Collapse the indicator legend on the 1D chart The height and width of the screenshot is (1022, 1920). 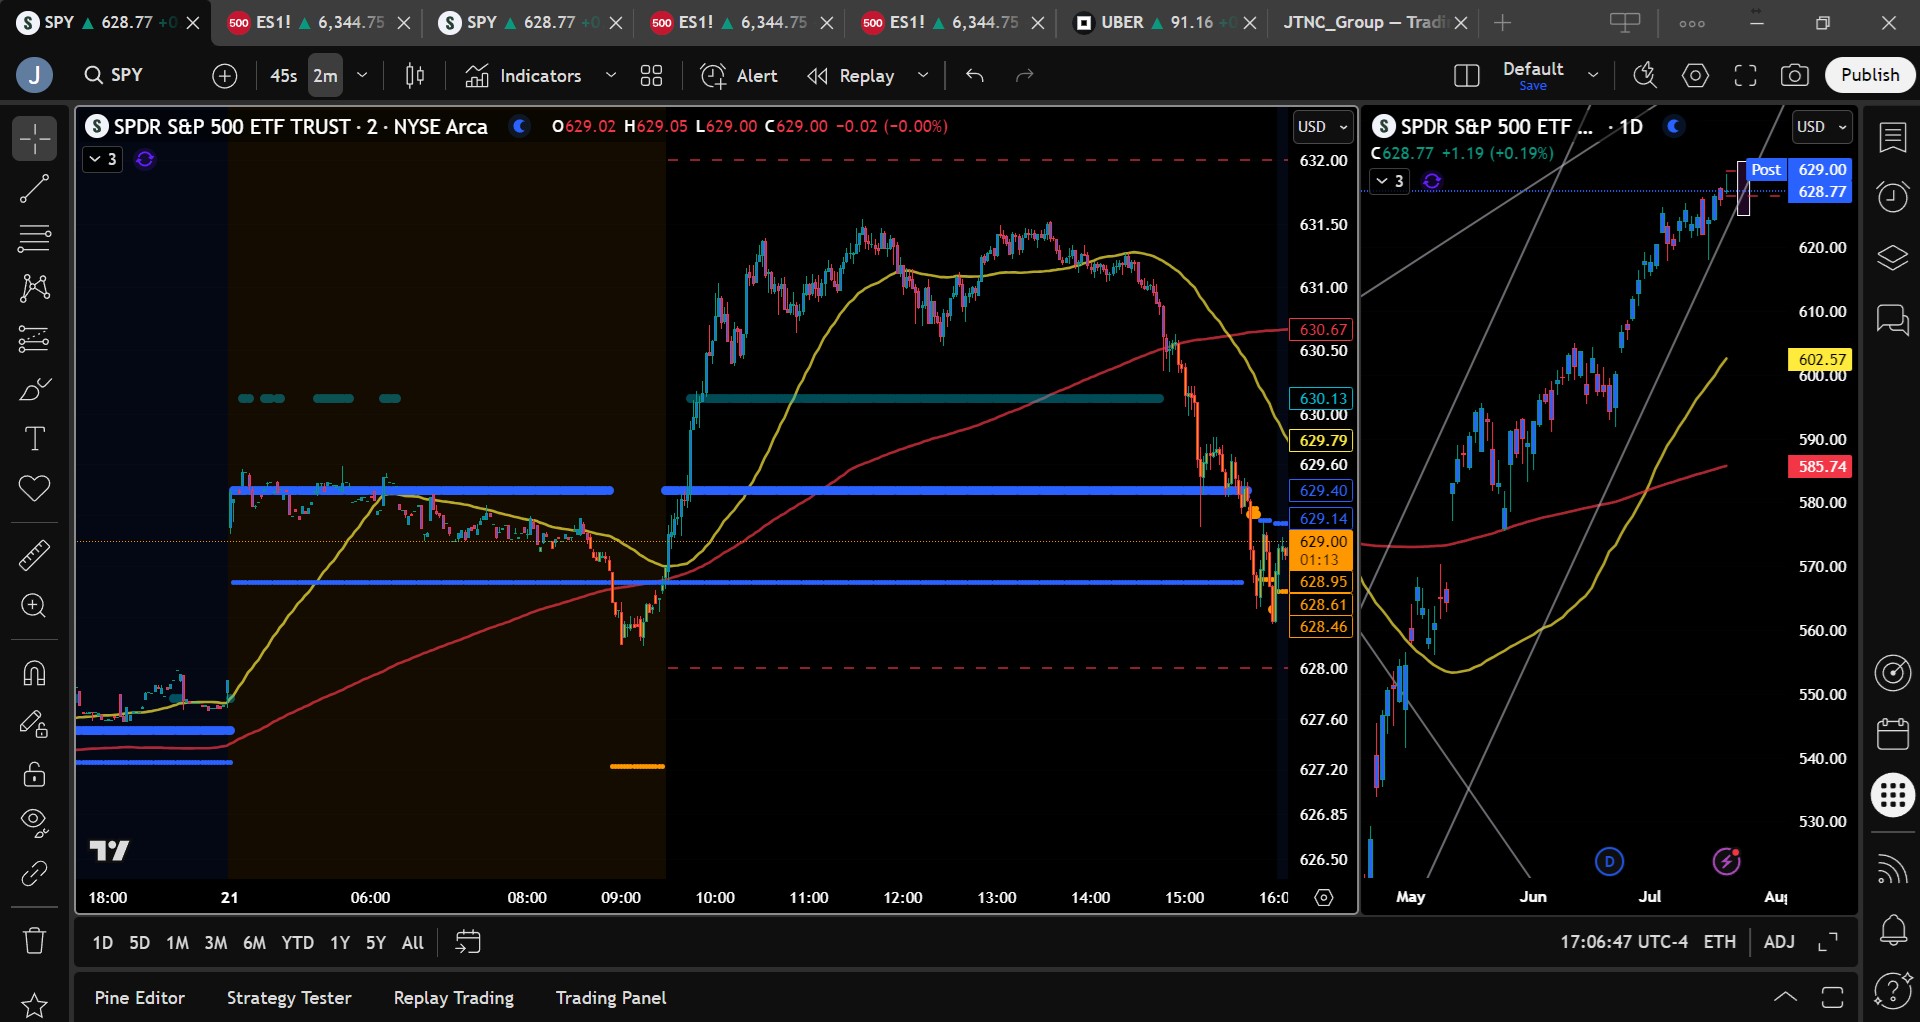pyautogui.click(x=1390, y=181)
